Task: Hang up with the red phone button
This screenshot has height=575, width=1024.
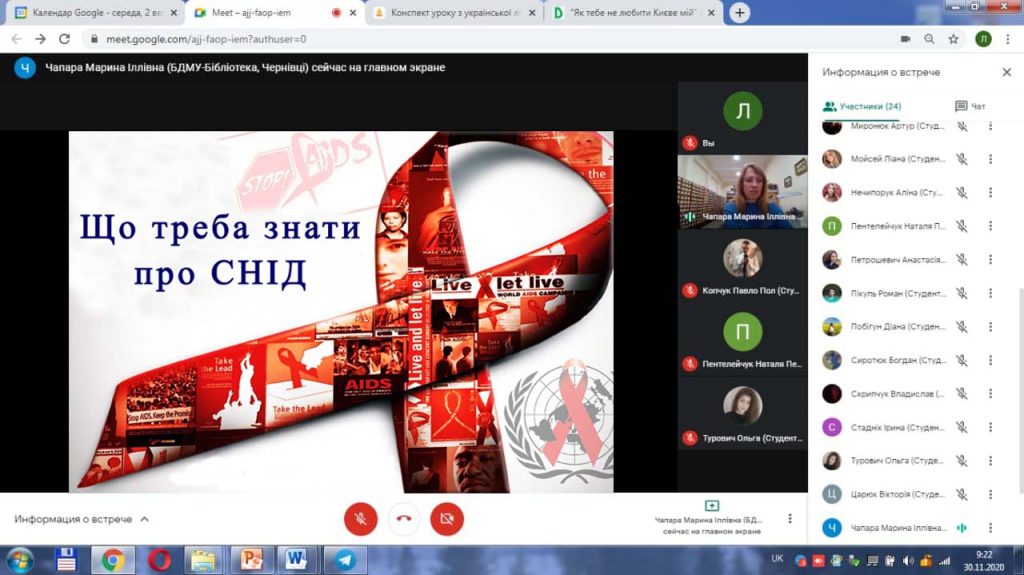Action: coord(404,518)
